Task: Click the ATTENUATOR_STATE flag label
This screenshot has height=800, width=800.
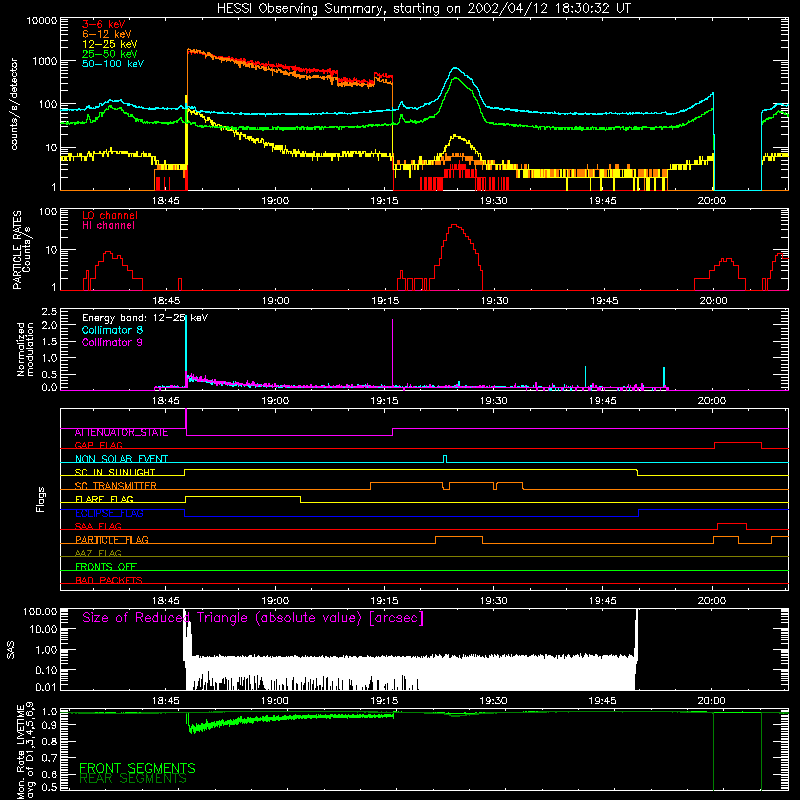Action: (121, 433)
